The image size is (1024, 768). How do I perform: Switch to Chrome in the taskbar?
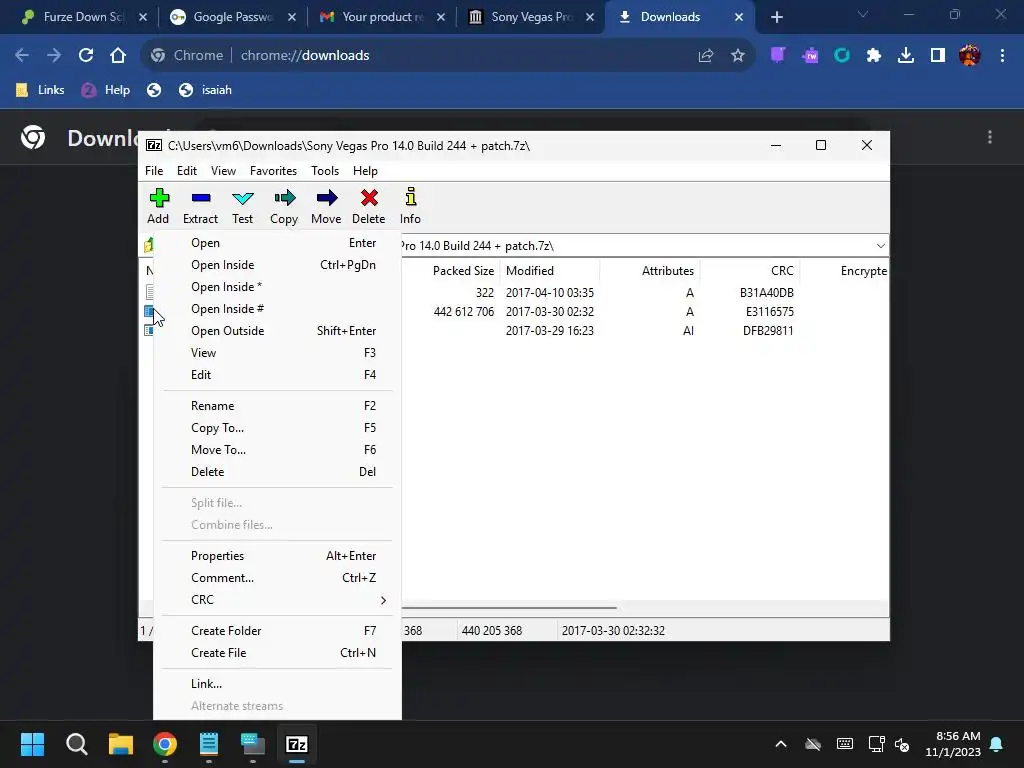[165, 744]
